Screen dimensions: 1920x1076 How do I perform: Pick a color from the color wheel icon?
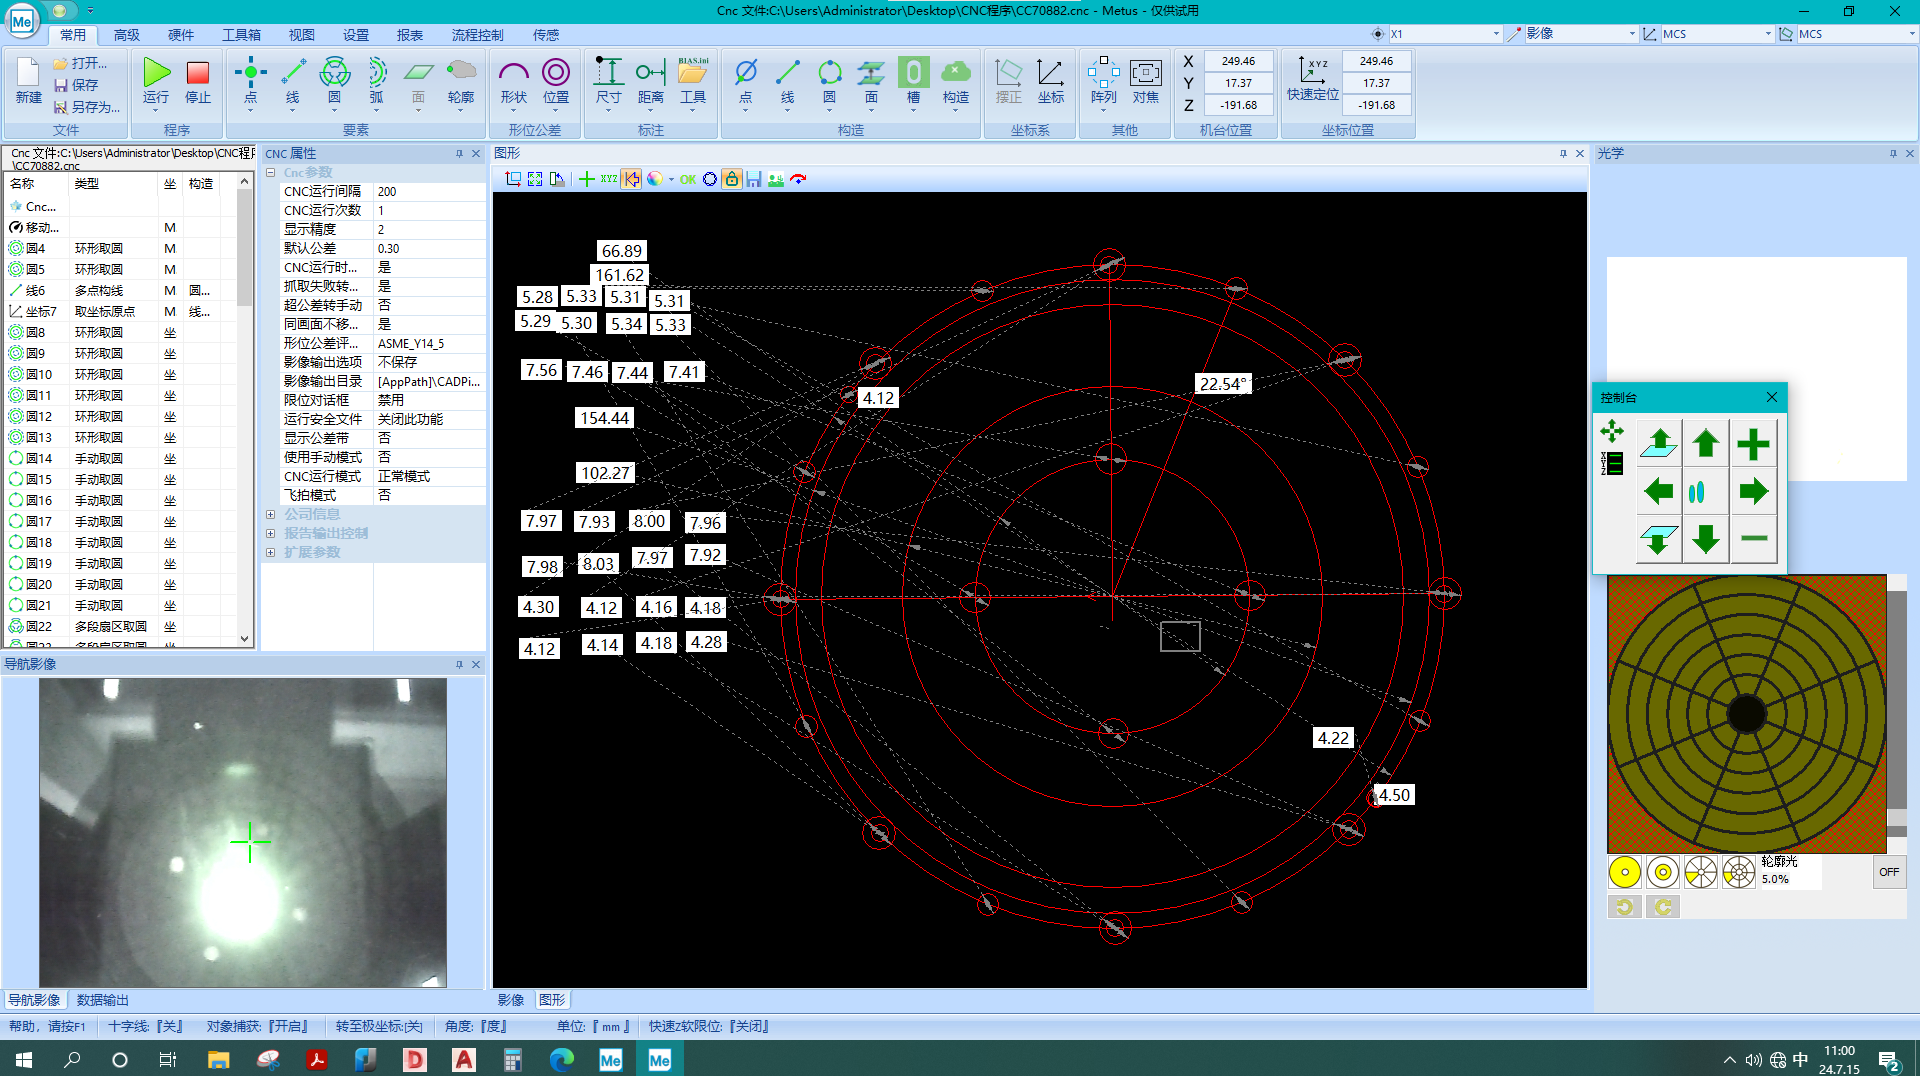tap(656, 179)
